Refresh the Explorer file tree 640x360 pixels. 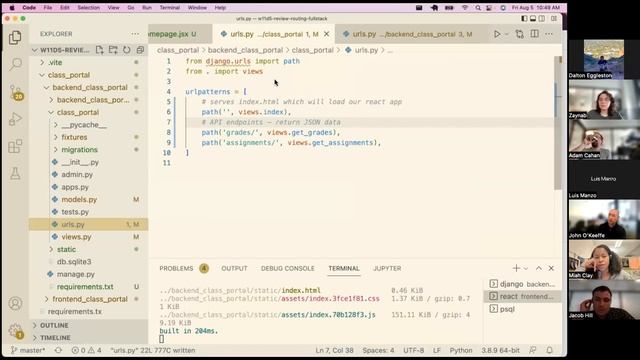pos(127,50)
